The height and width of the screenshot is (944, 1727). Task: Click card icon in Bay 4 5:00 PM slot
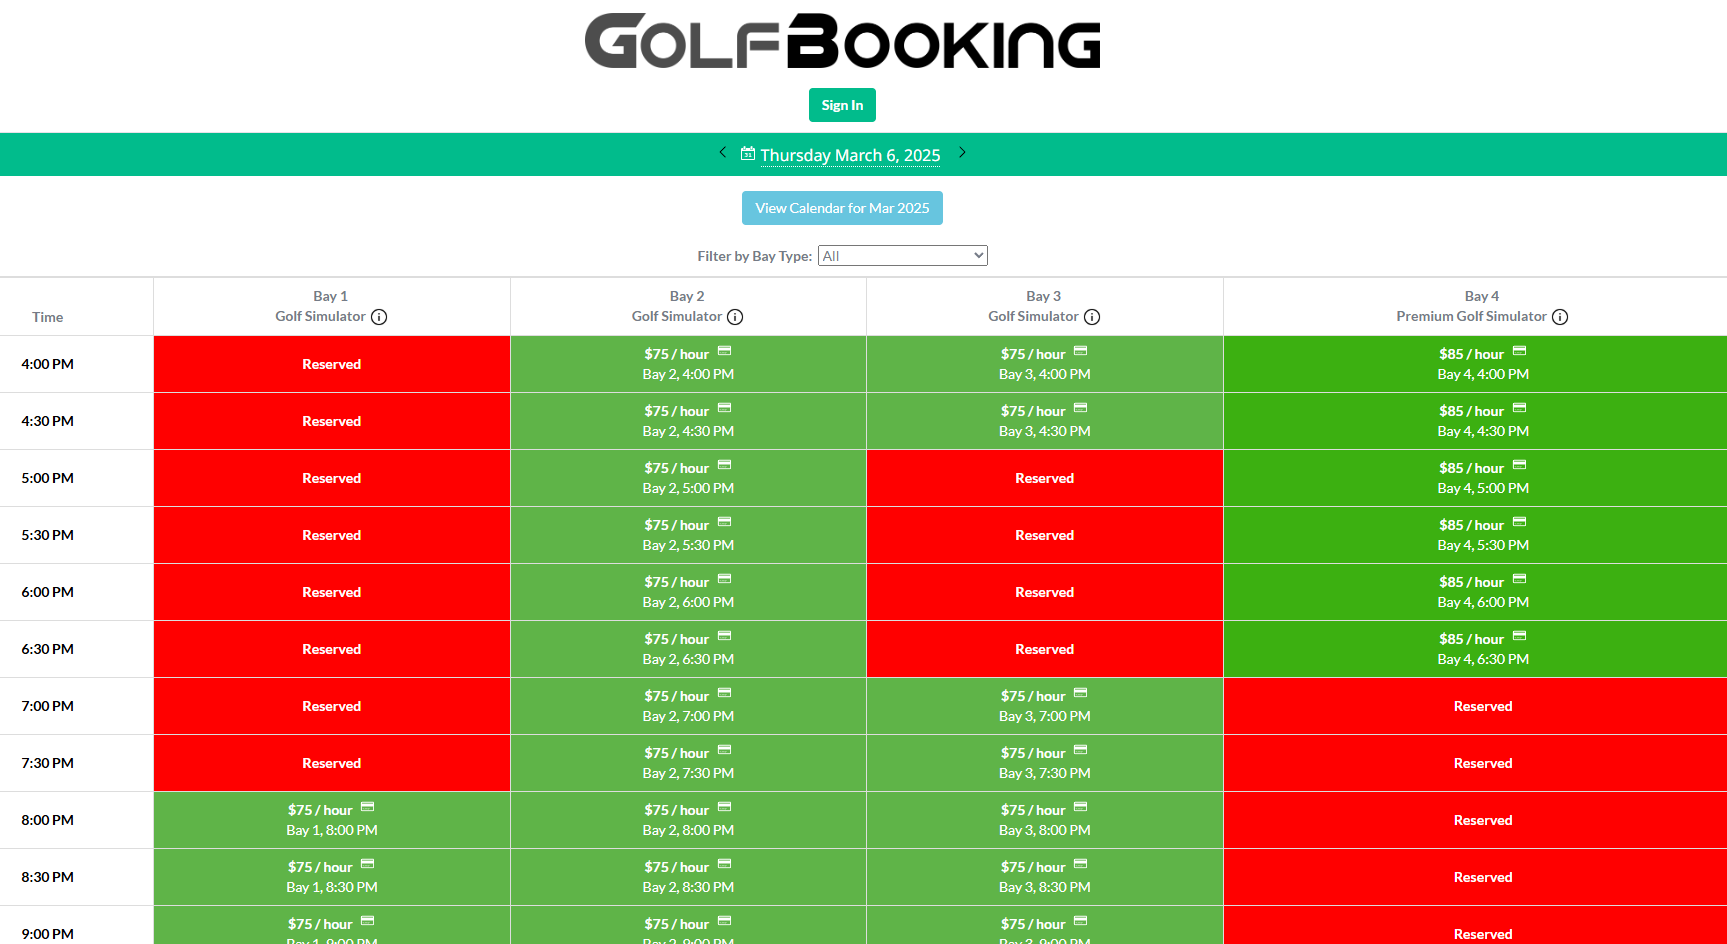point(1520,465)
